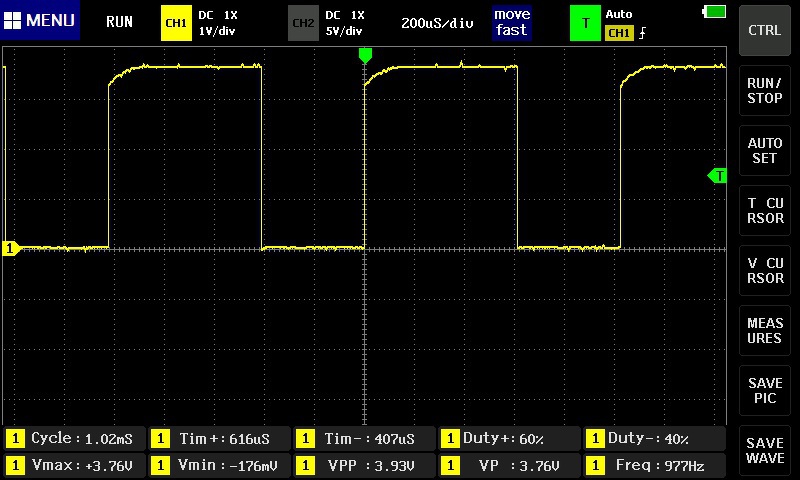
Task: Open the MENU button
Action: coord(40,20)
